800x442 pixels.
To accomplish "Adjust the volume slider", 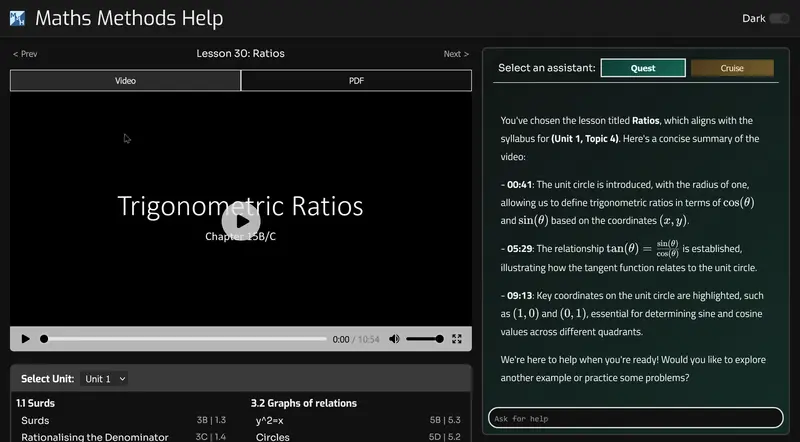I will [425, 339].
